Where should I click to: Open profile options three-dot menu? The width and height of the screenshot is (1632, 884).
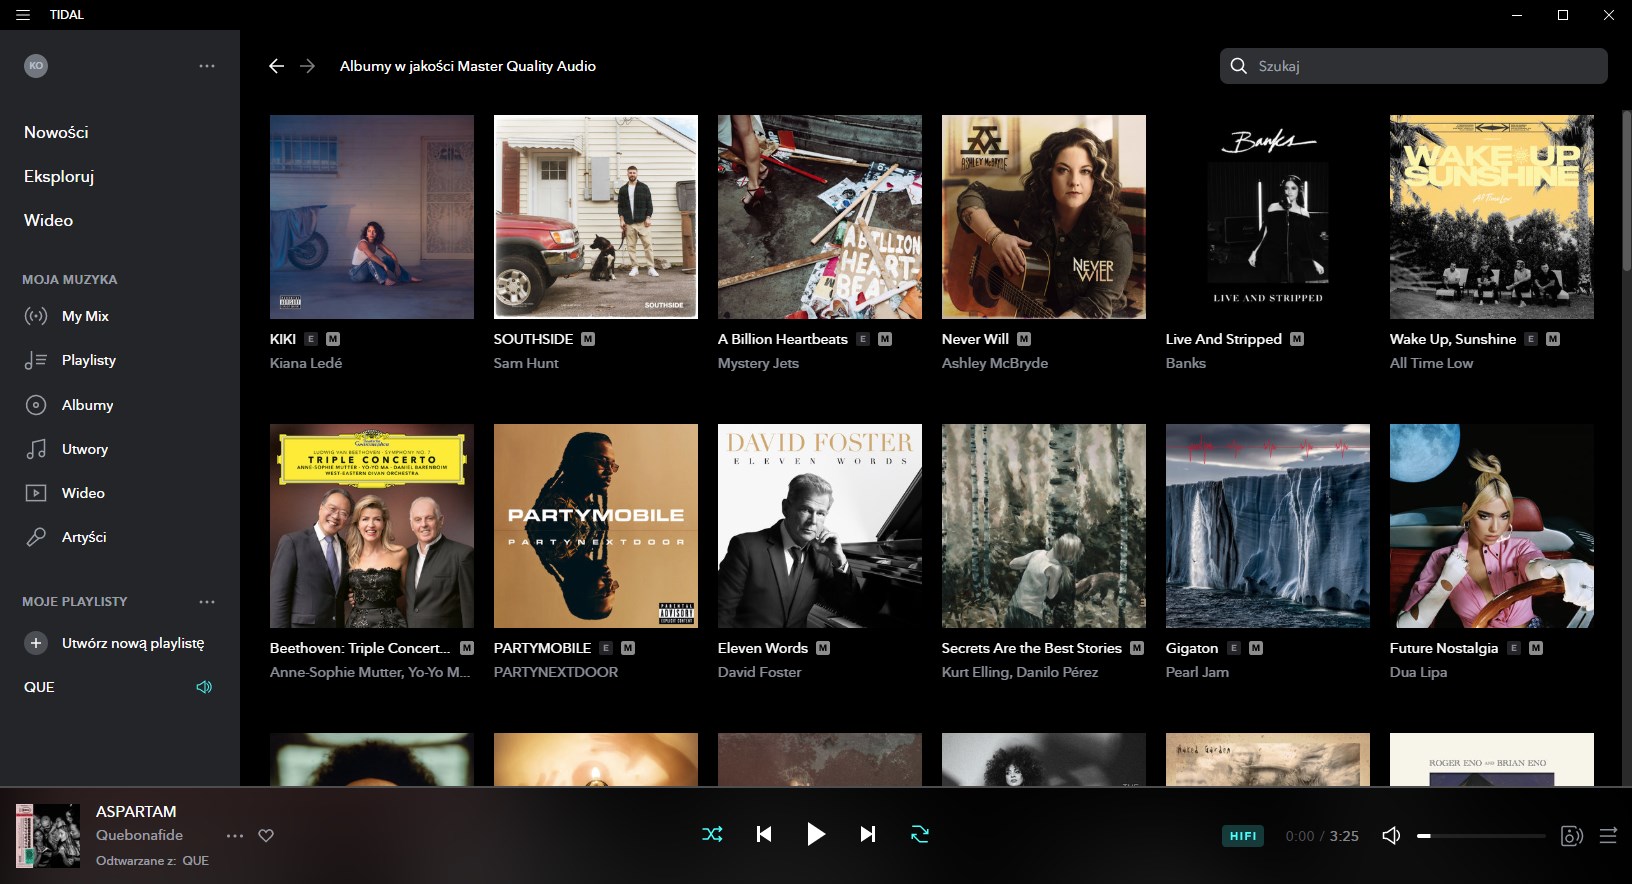(207, 66)
